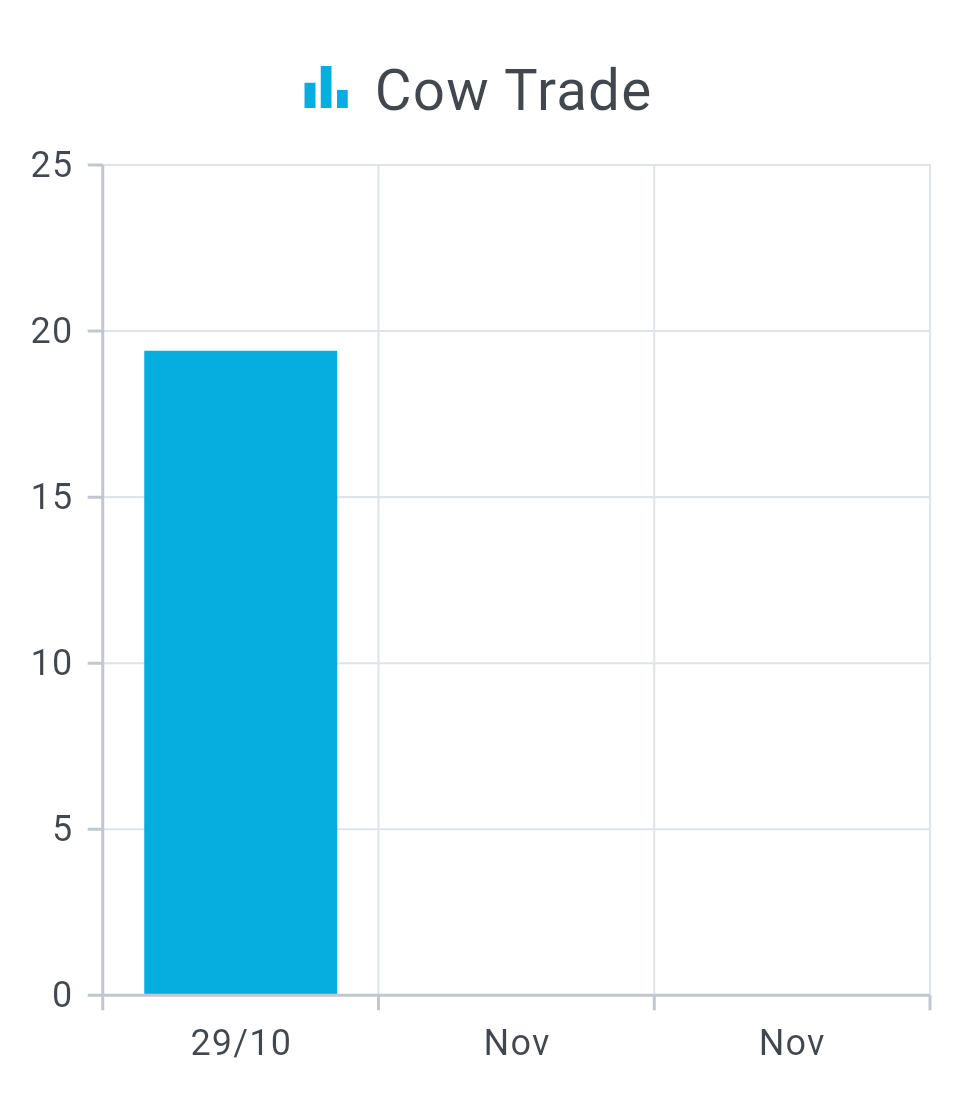The width and height of the screenshot is (960, 1098).
Task: Click the 5 y-axis label
Action: [x=62, y=829]
